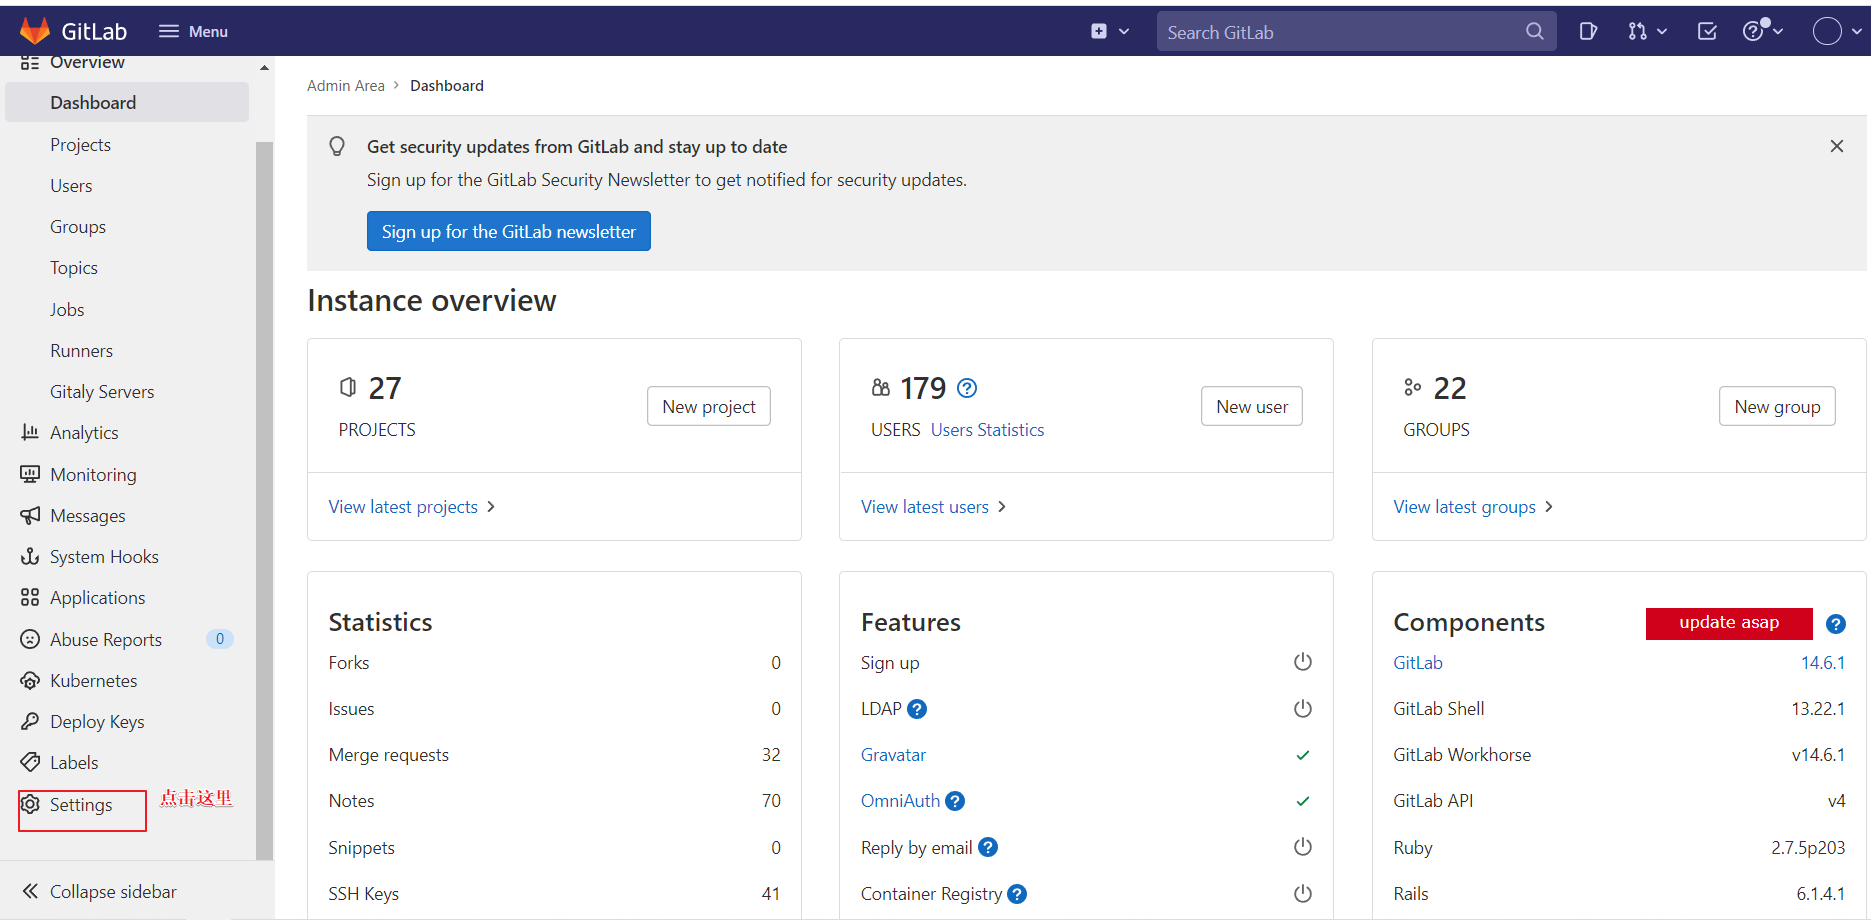Screen dimensions: 1871x920
Task: Open the user avatar dropdown
Action: point(1836,32)
